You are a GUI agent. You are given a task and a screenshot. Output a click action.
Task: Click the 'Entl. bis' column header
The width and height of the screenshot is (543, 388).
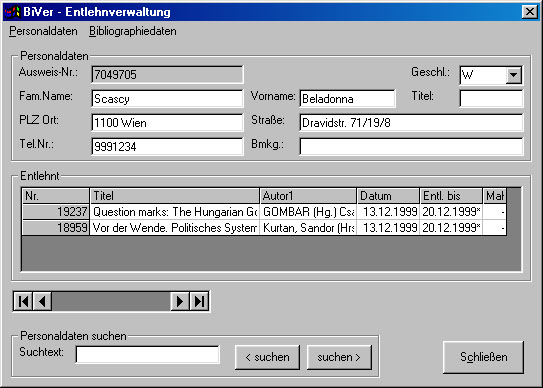[451, 196]
